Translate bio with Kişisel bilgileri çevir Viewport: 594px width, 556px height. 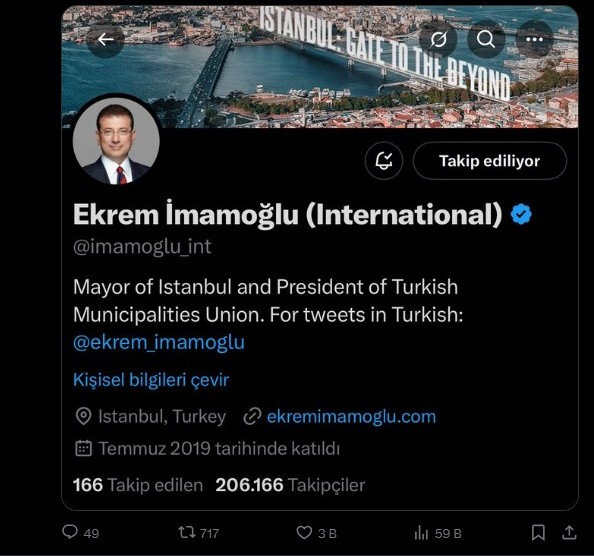click(x=151, y=380)
